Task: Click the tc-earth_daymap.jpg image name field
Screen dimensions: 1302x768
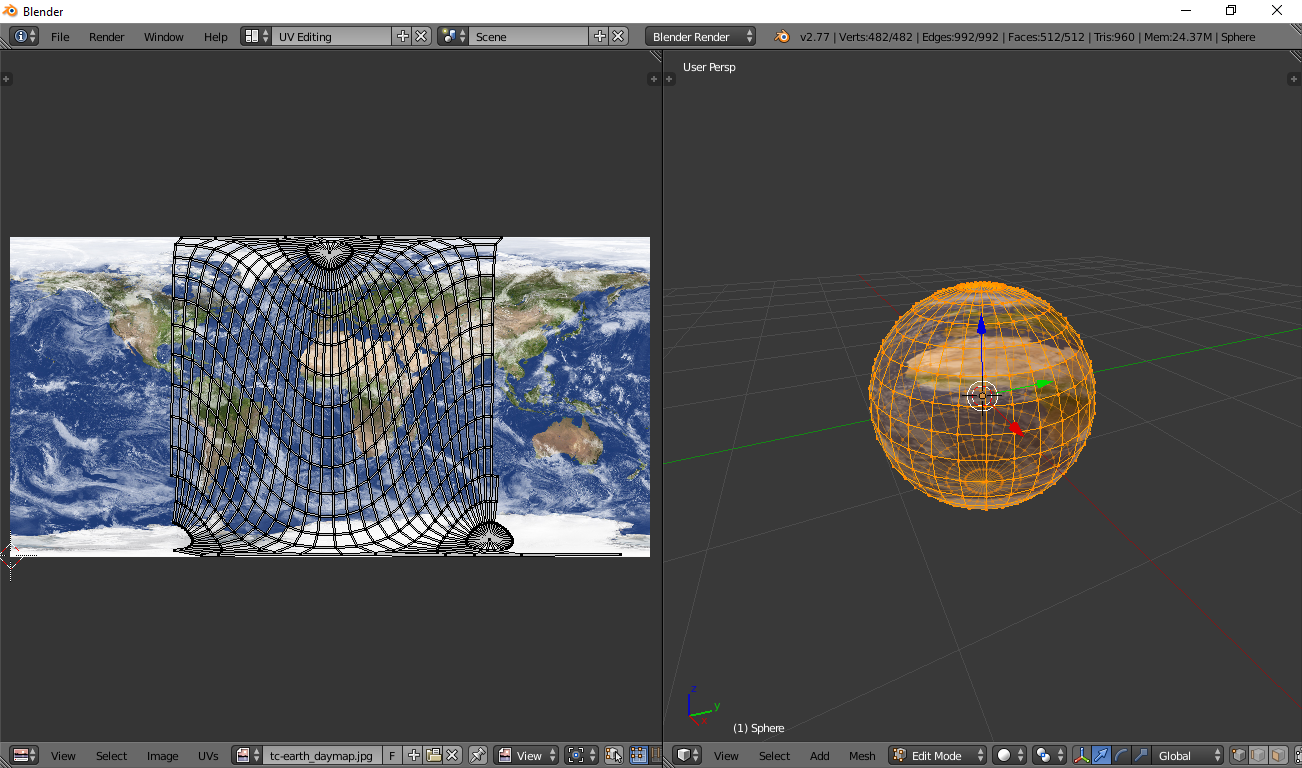Action: coord(322,756)
